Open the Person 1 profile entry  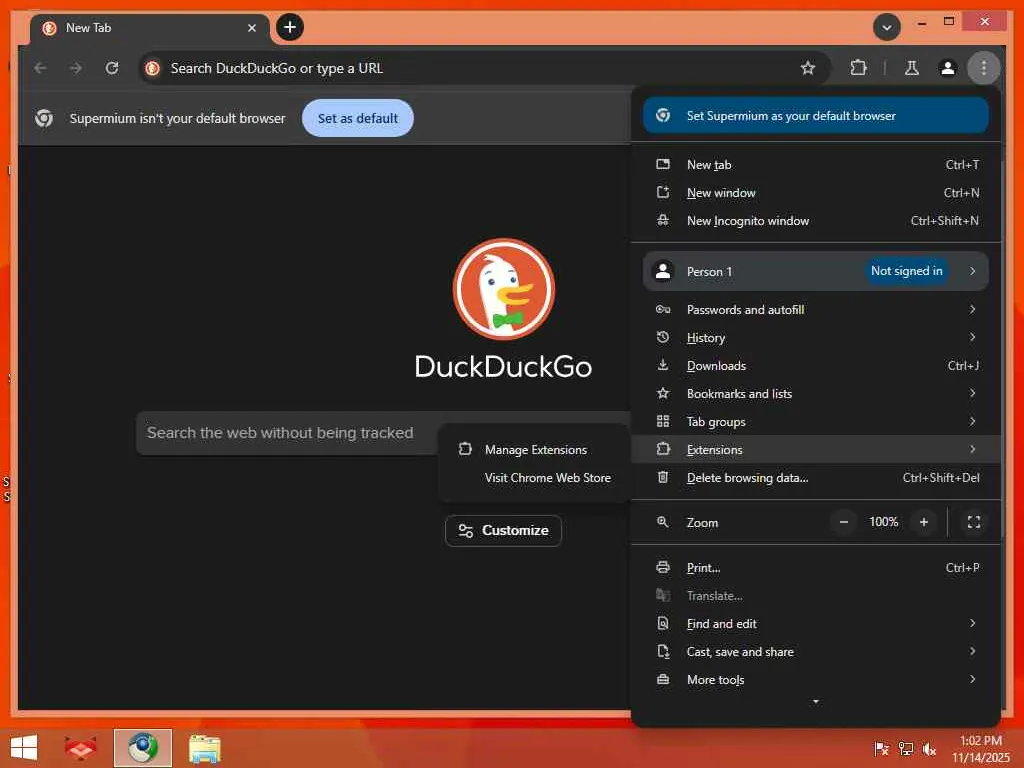point(816,271)
